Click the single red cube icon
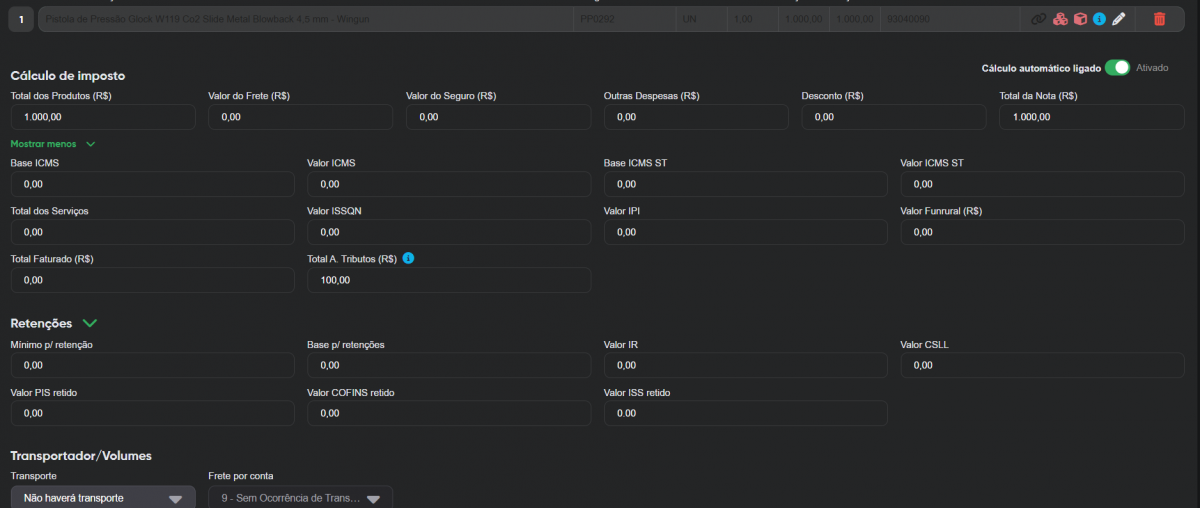This screenshot has height=508, width=1200. tap(1080, 19)
